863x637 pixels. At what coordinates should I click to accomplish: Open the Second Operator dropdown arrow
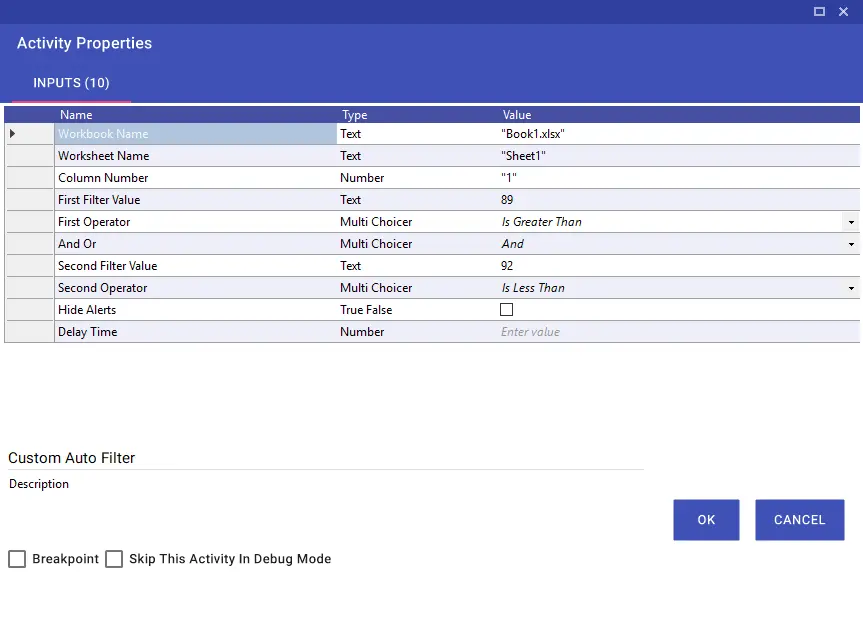(x=851, y=288)
